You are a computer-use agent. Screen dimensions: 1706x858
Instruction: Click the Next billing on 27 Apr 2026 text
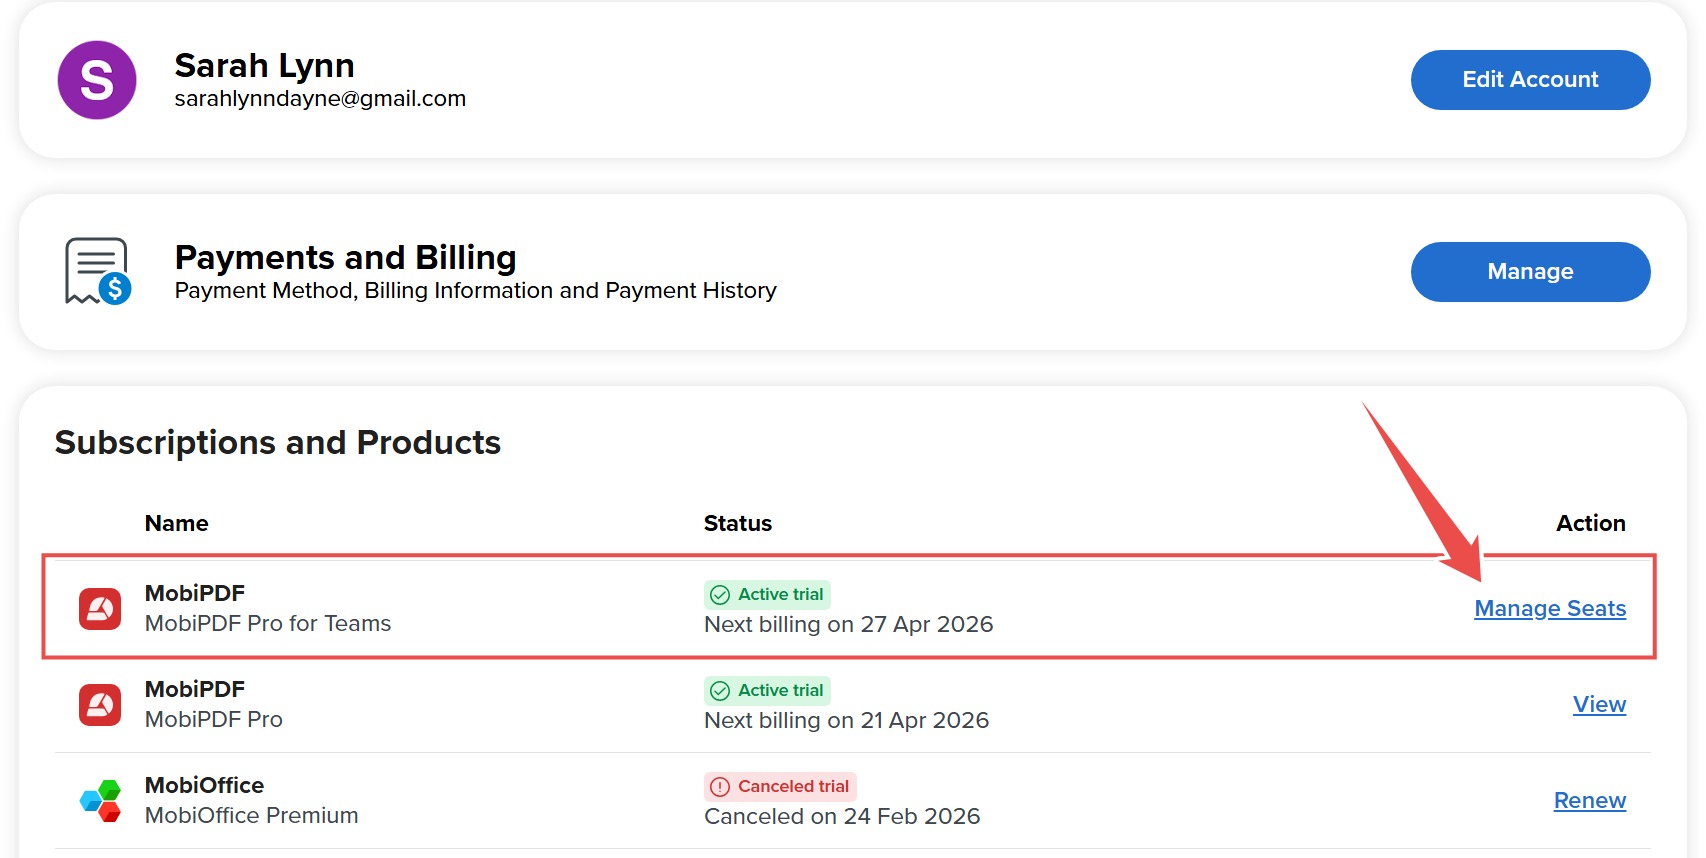click(x=848, y=624)
